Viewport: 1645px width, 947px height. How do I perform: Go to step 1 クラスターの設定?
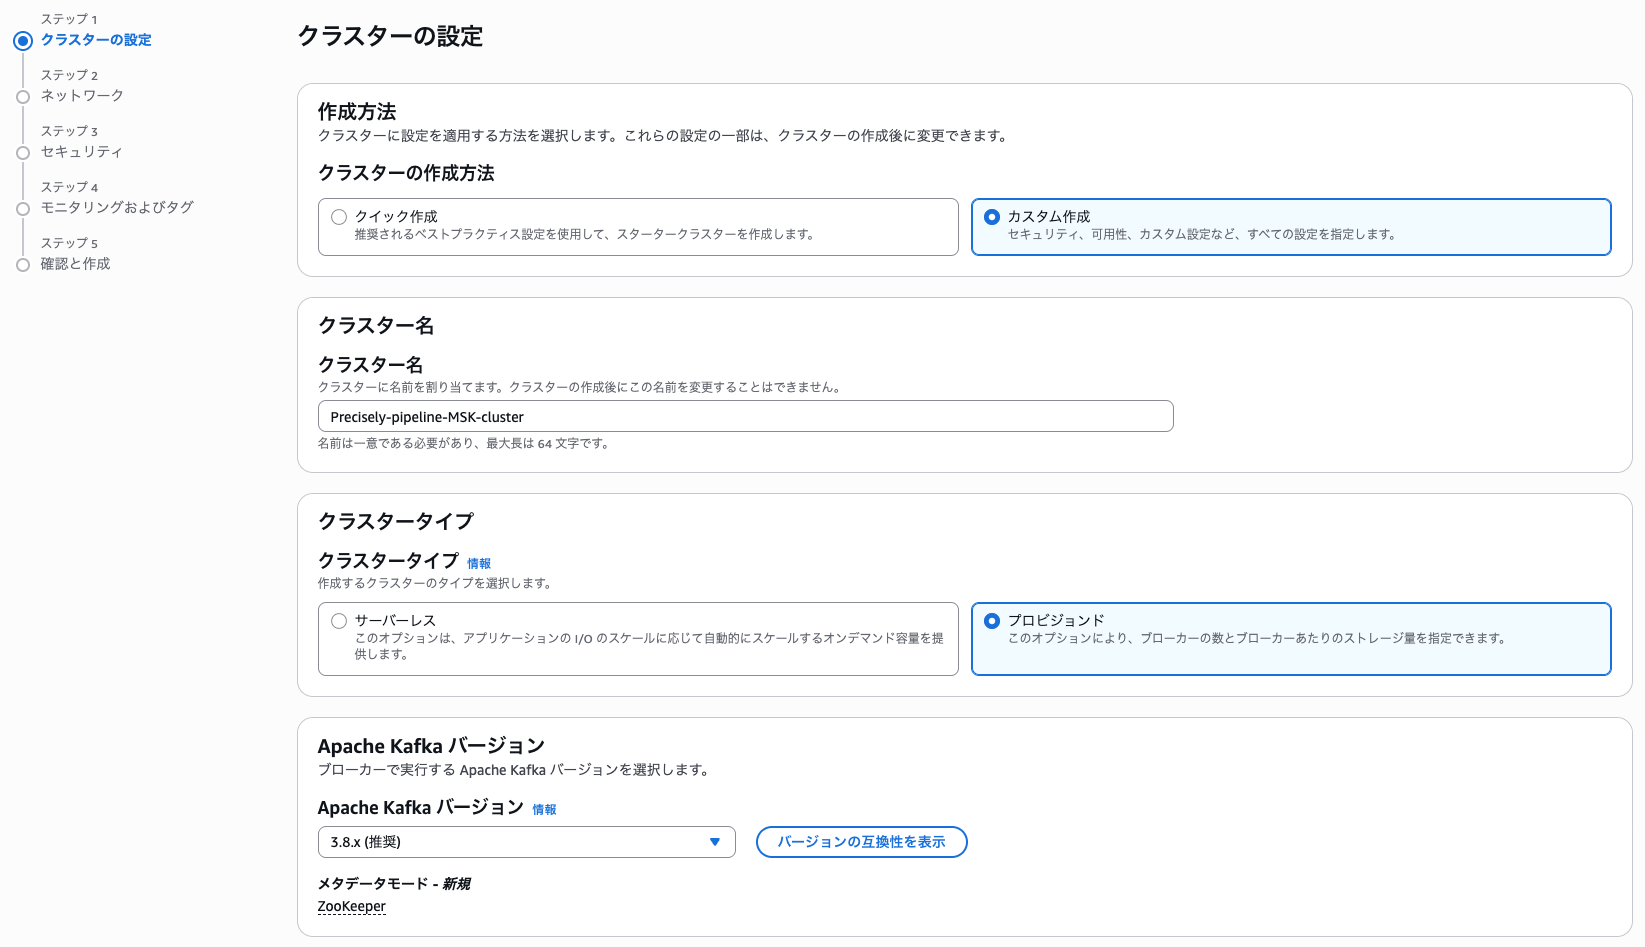coord(96,40)
